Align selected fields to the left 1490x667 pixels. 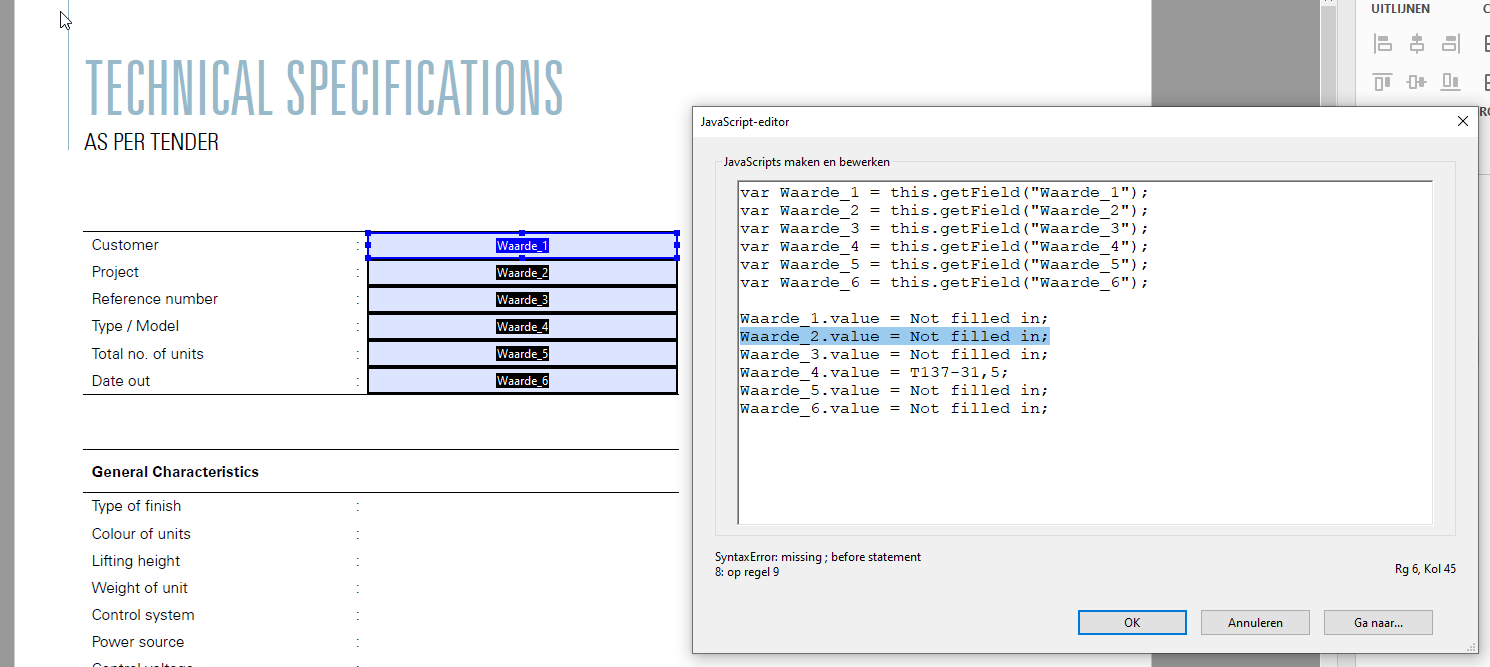point(1383,43)
